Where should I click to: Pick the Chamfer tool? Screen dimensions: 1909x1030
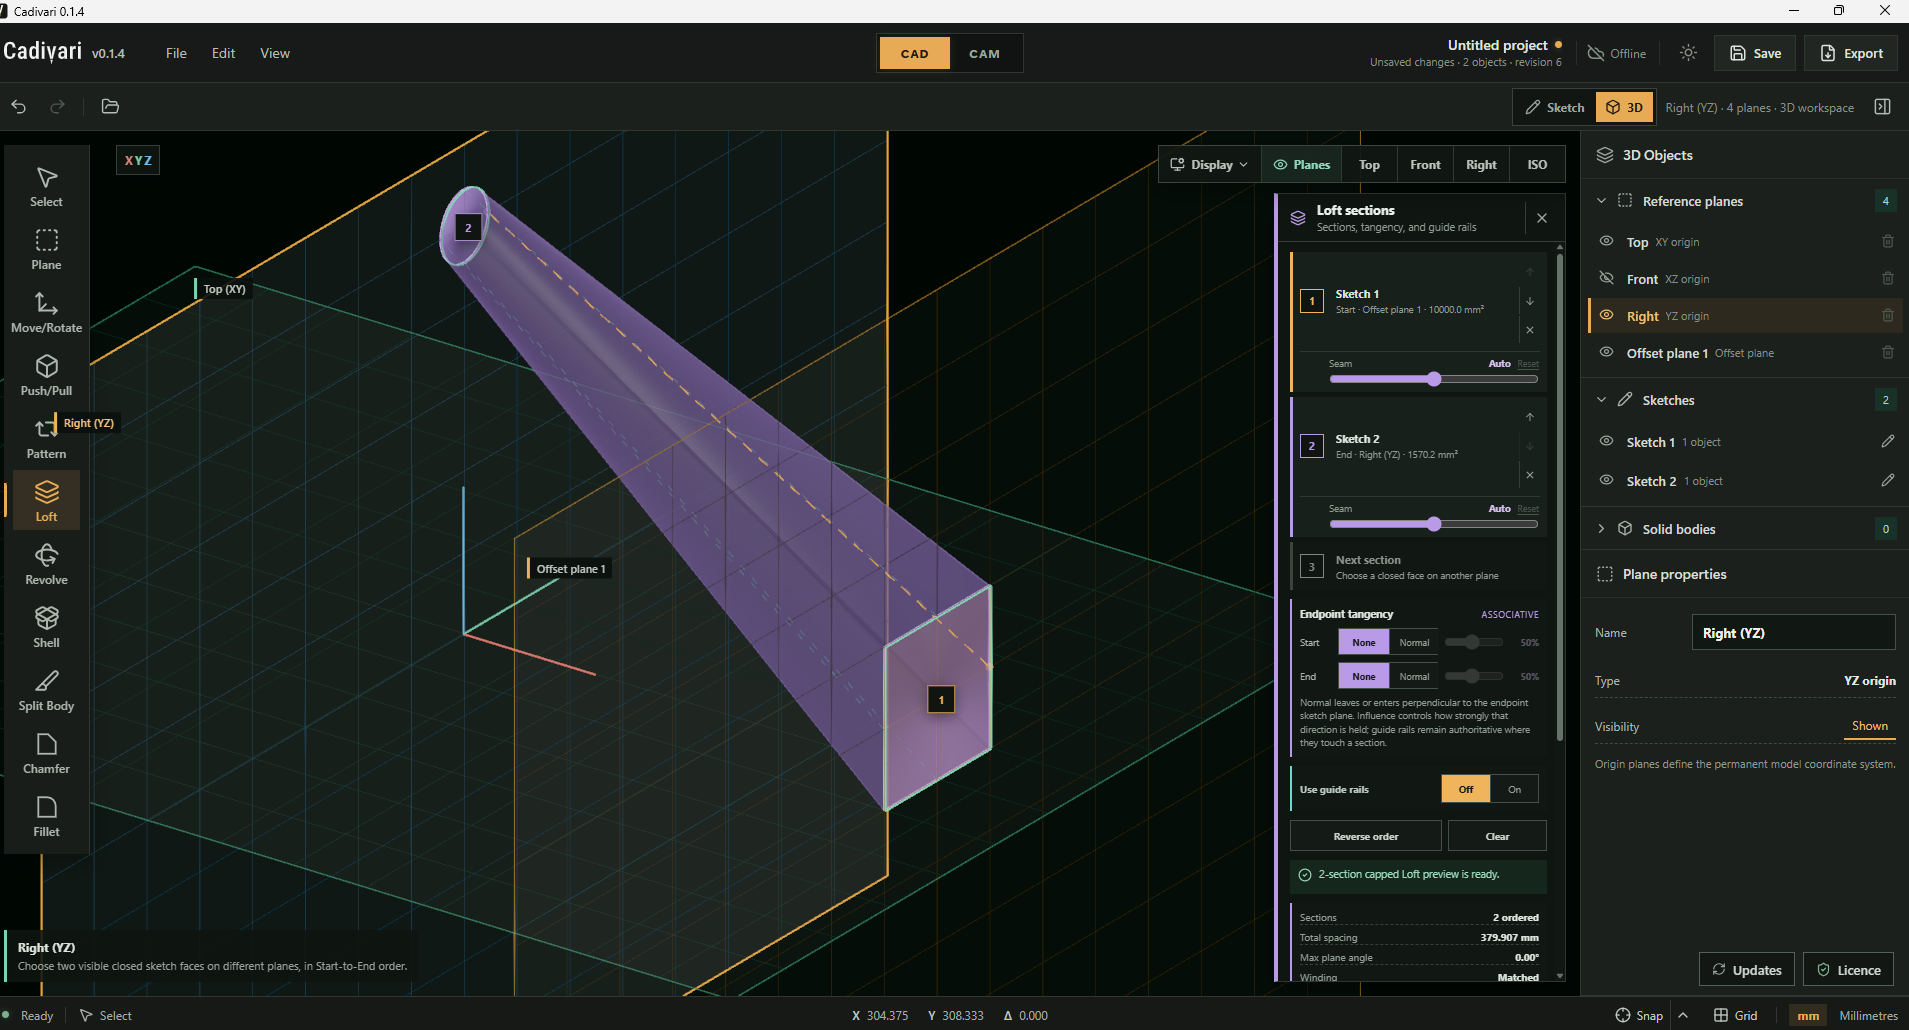46,754
